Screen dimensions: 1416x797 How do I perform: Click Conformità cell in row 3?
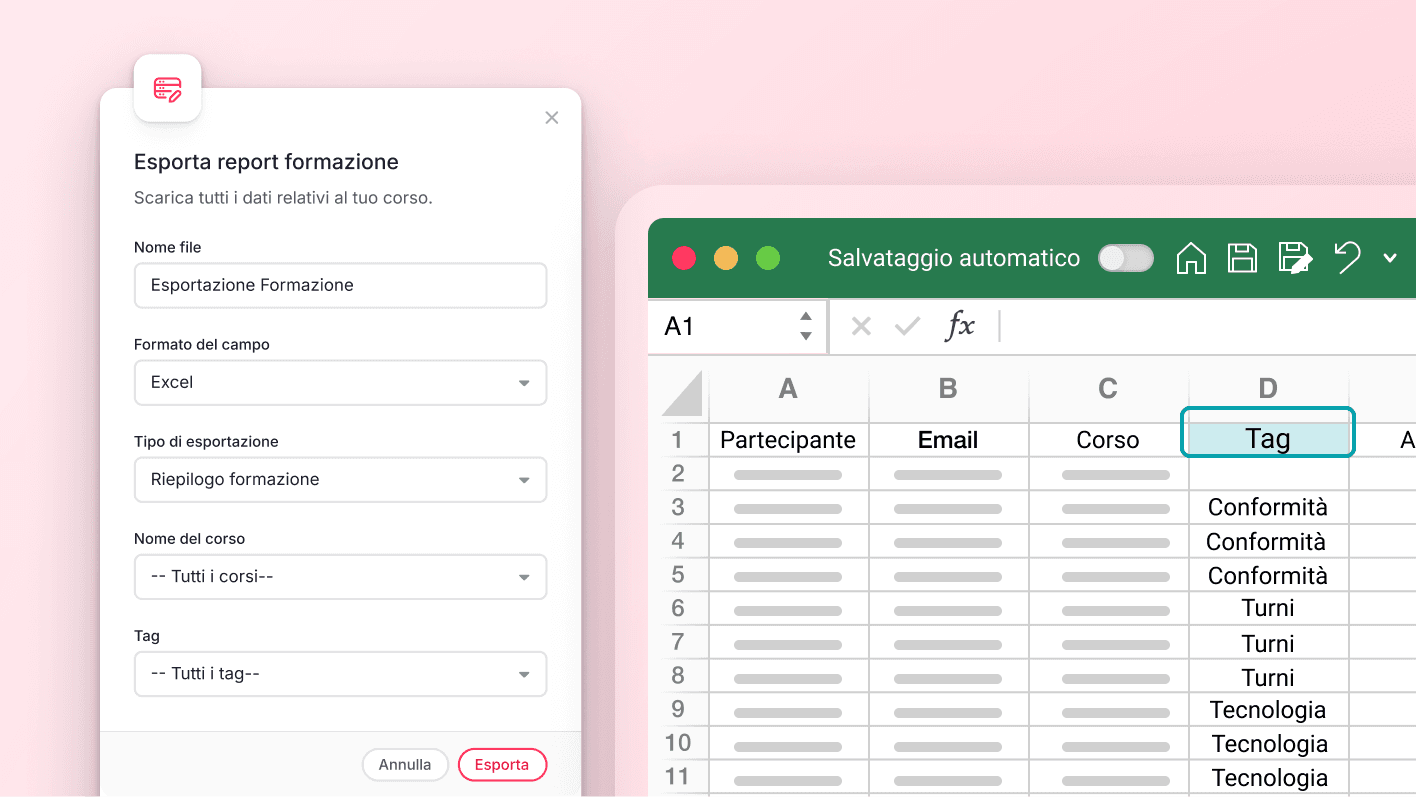tap(1268, 507)
